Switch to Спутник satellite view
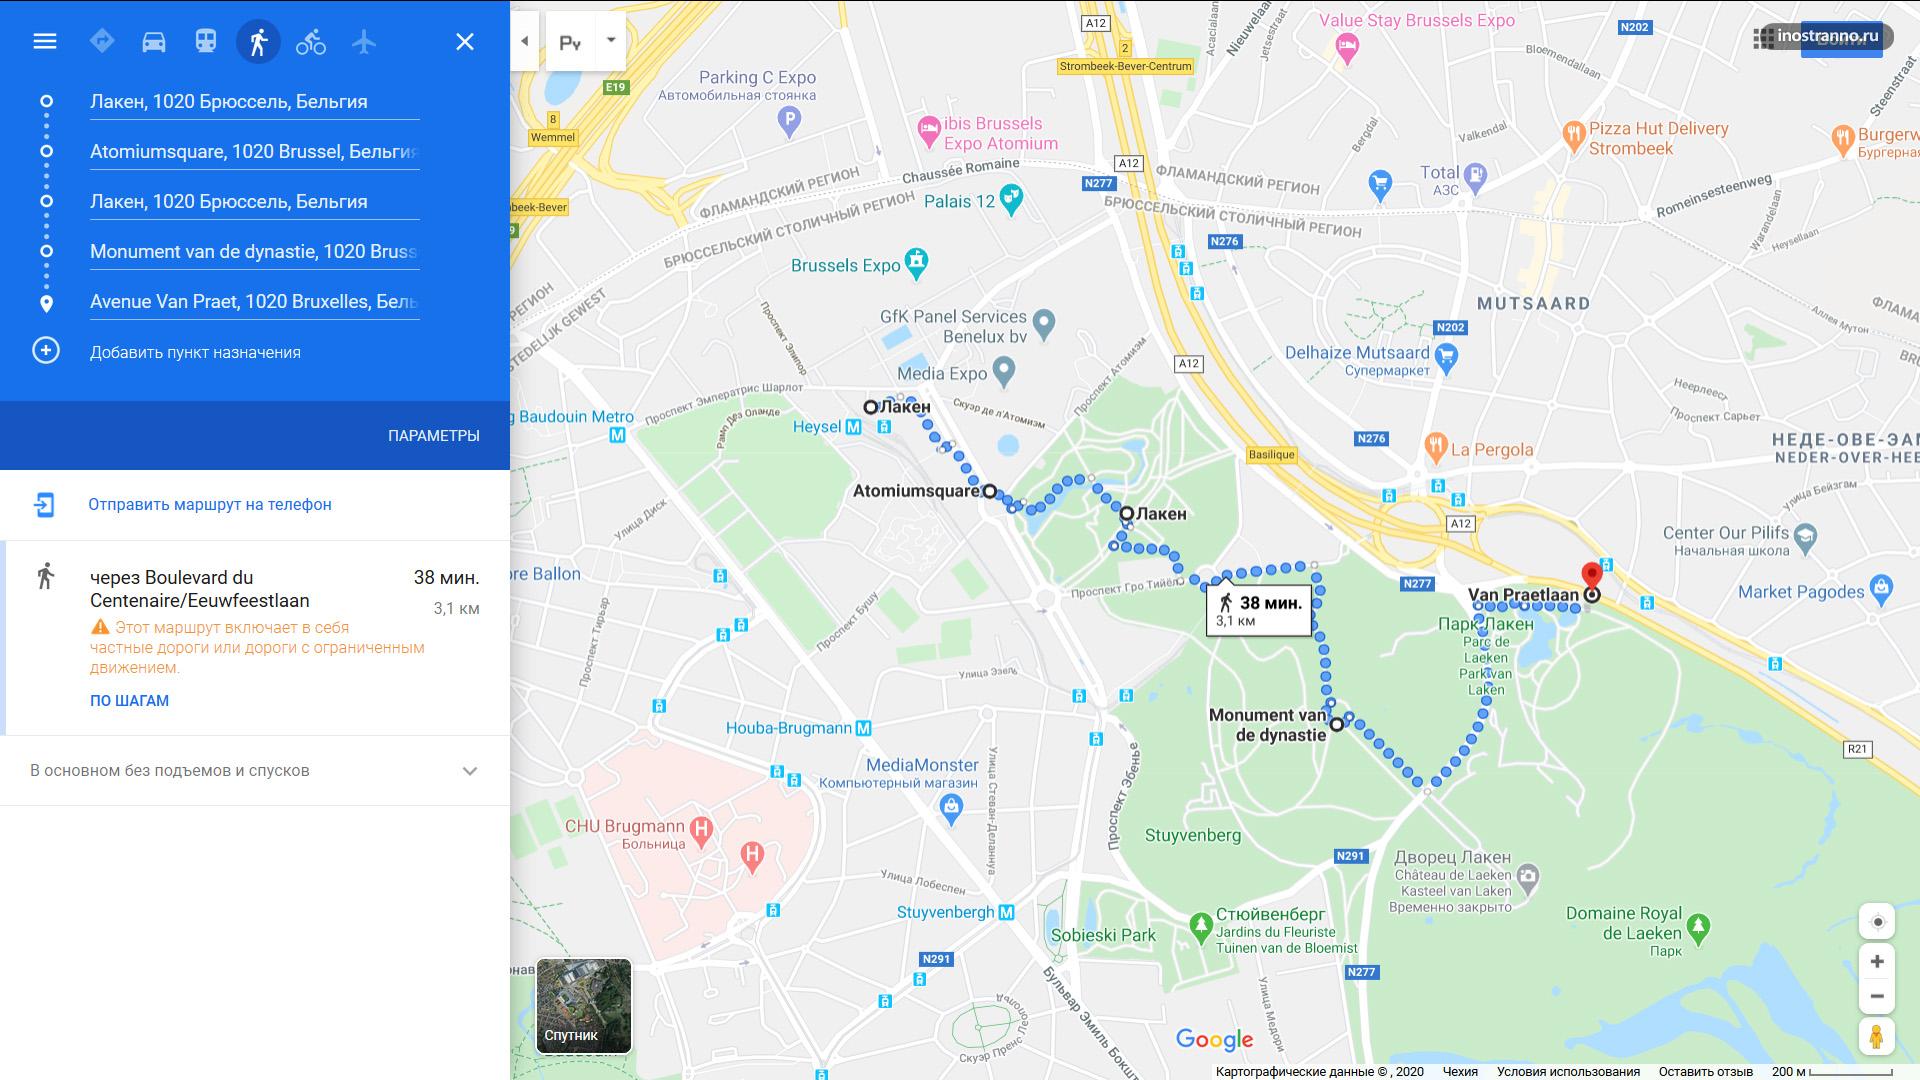Screen dimensions: 1920x1080 click(x=584, y=1006)
